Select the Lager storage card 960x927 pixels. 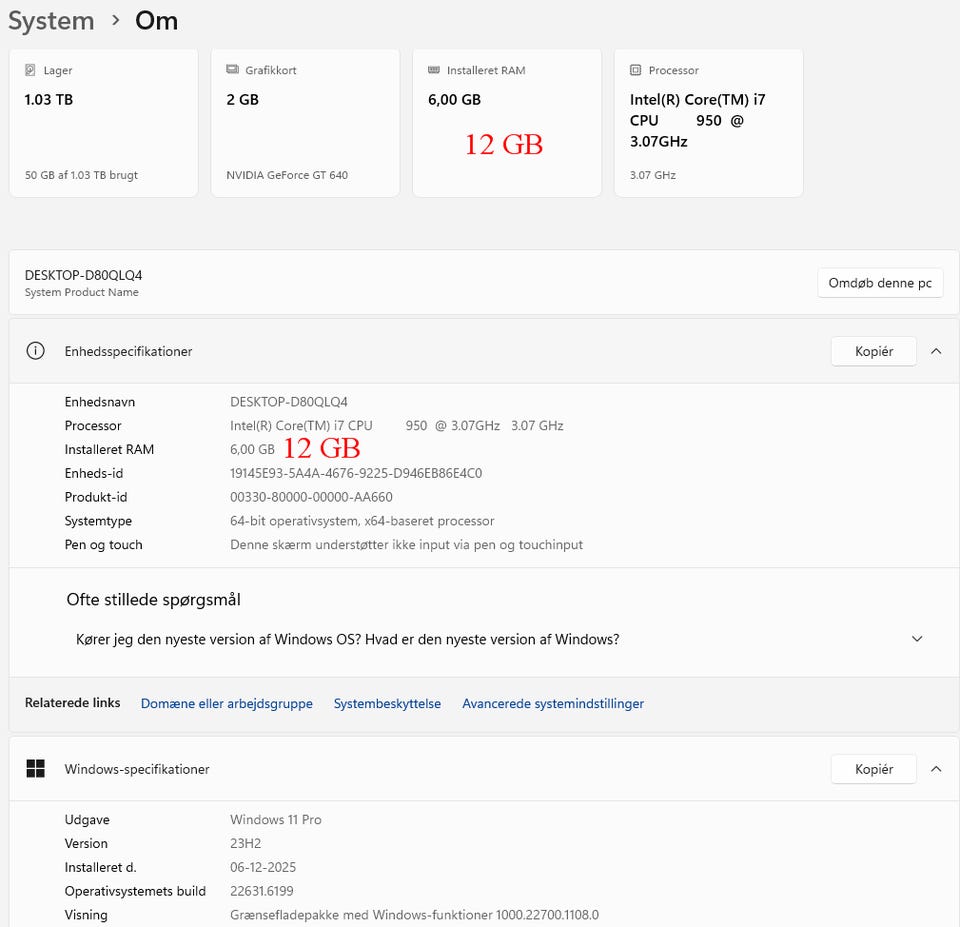tap(103, 123)
